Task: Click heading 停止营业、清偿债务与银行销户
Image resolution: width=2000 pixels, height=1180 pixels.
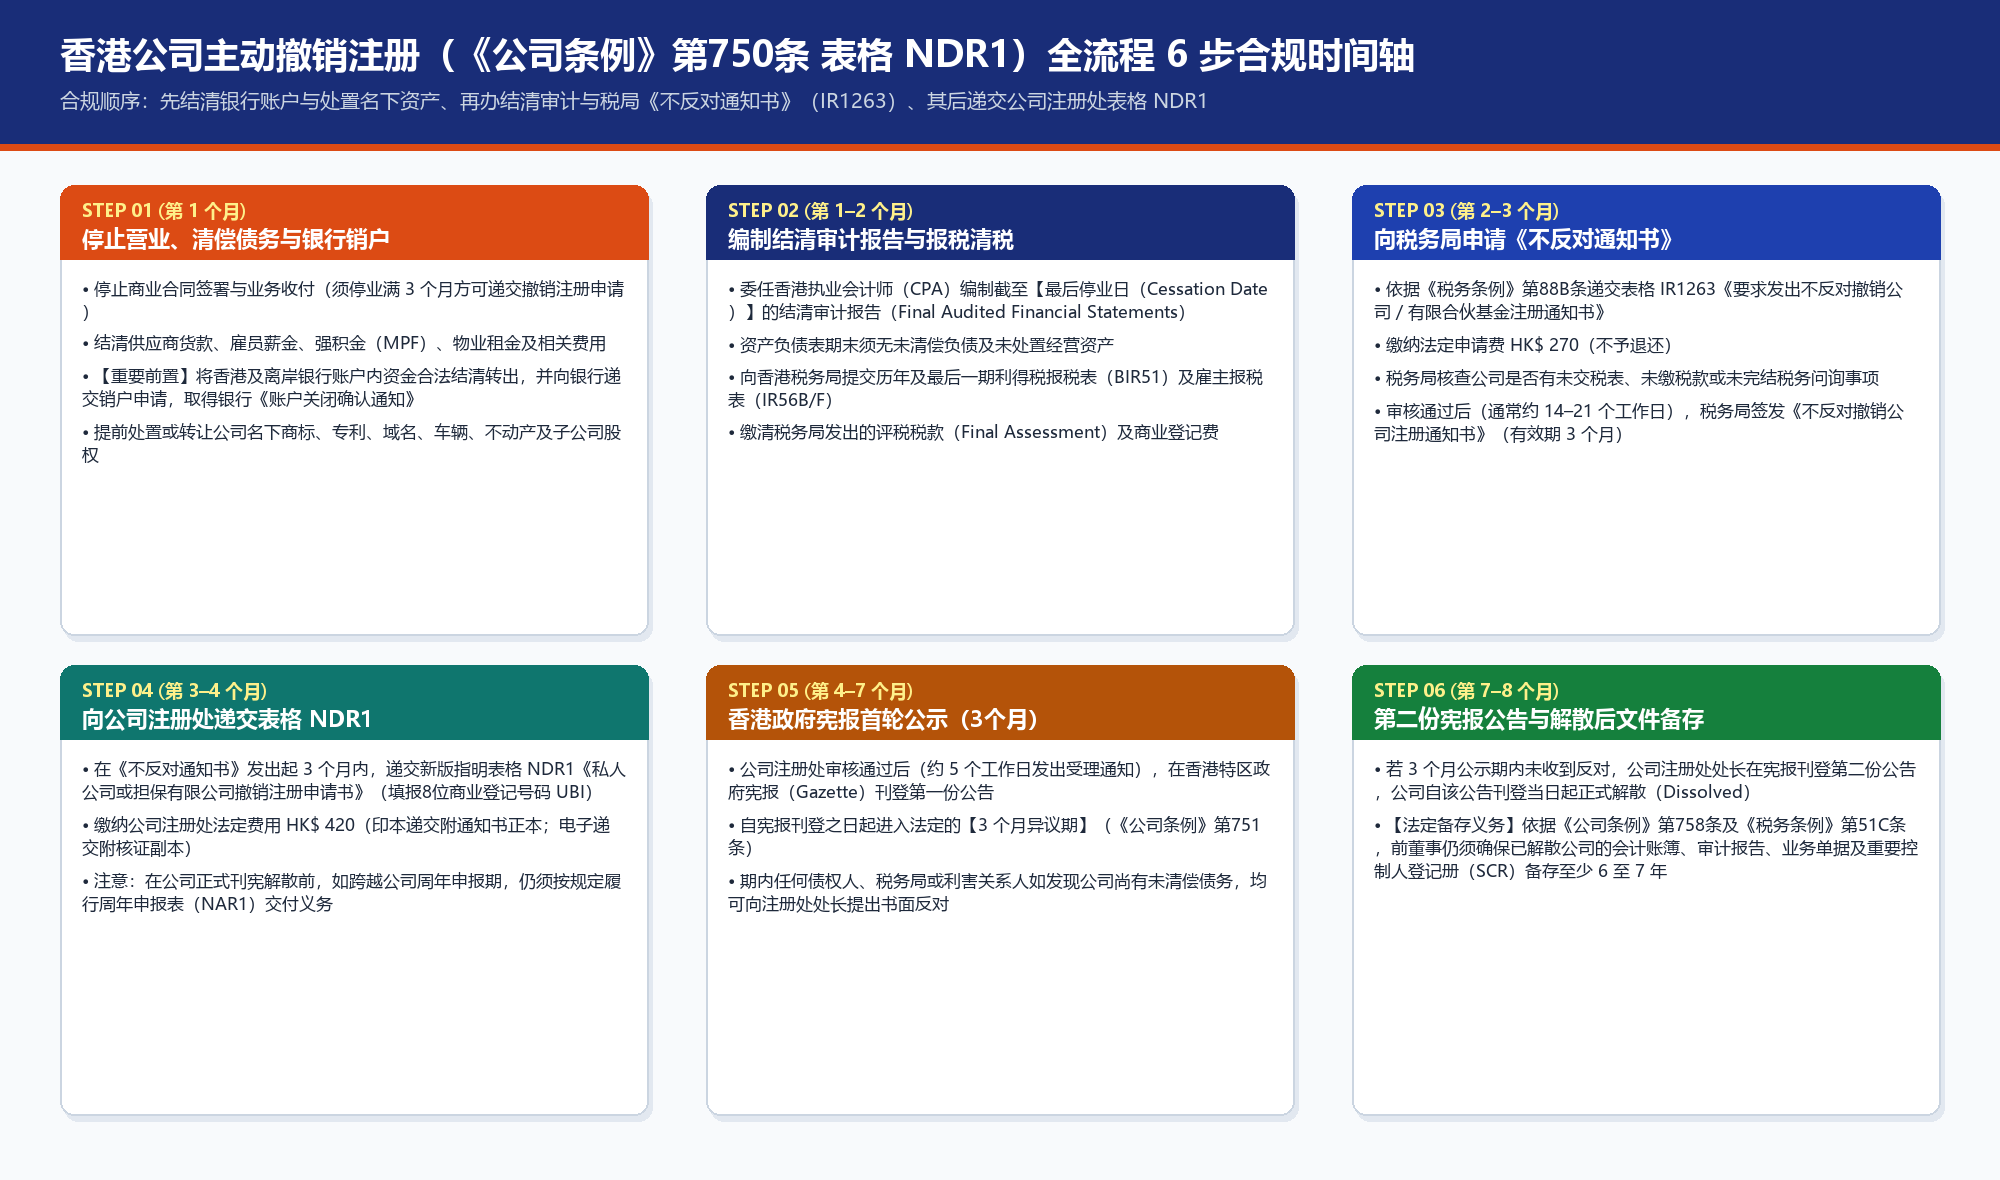Action: click(236, 239)
